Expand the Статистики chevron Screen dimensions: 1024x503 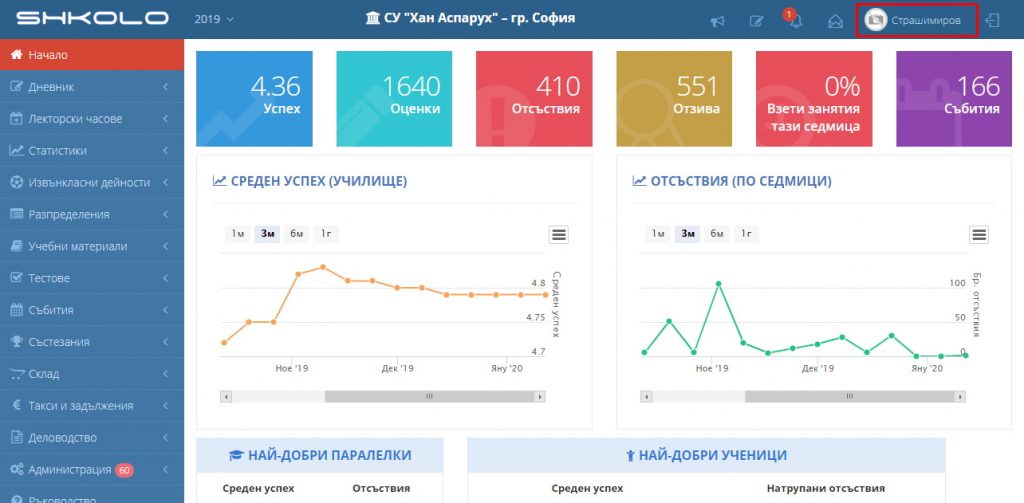click(166, 151)
